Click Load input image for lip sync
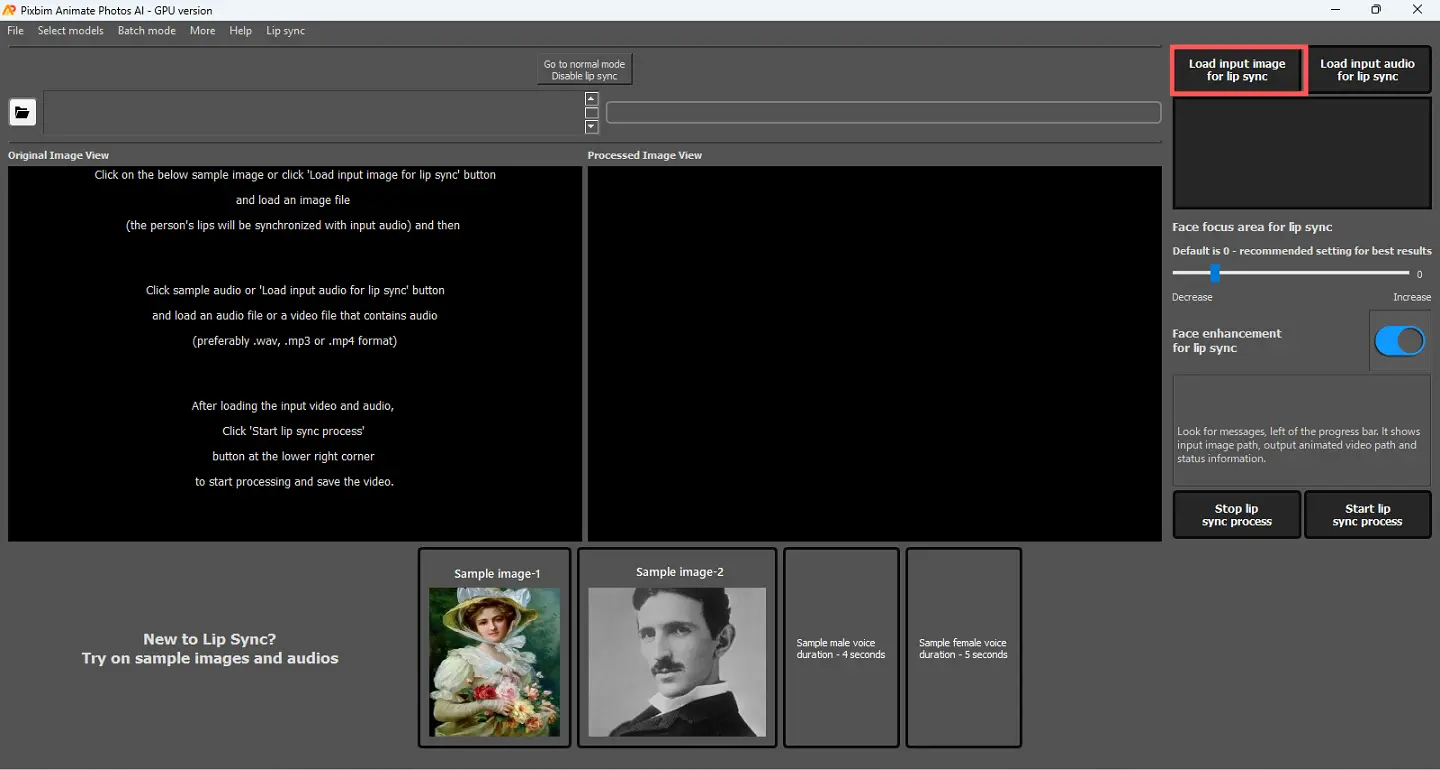Viewport: 1440px width, 770px height. [1238, 70]
